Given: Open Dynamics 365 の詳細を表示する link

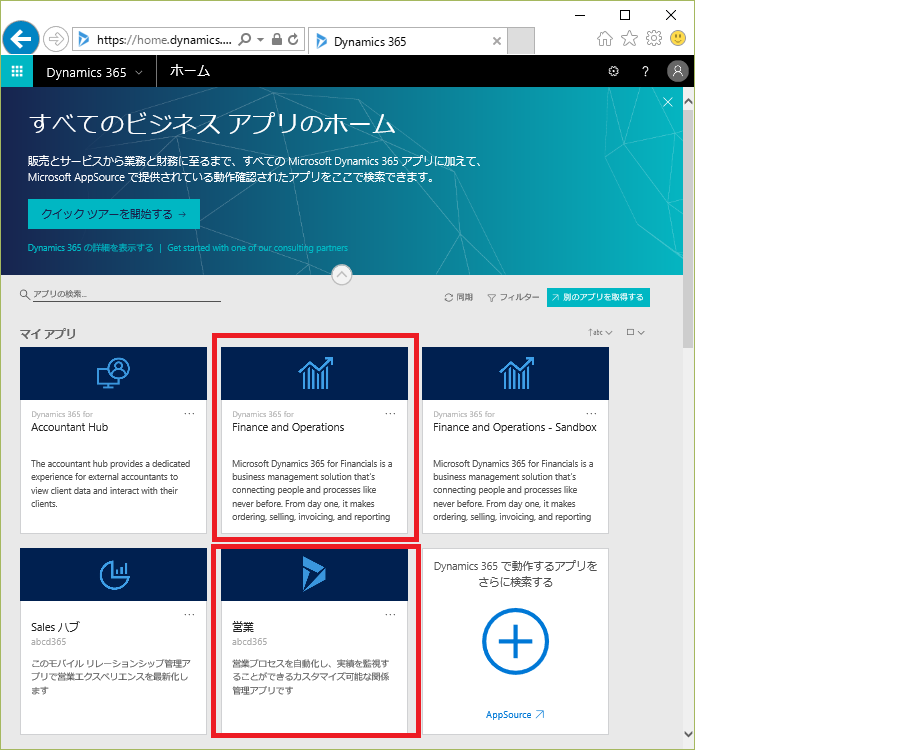Looking at the screenshot, I should [x=91, y=248].
